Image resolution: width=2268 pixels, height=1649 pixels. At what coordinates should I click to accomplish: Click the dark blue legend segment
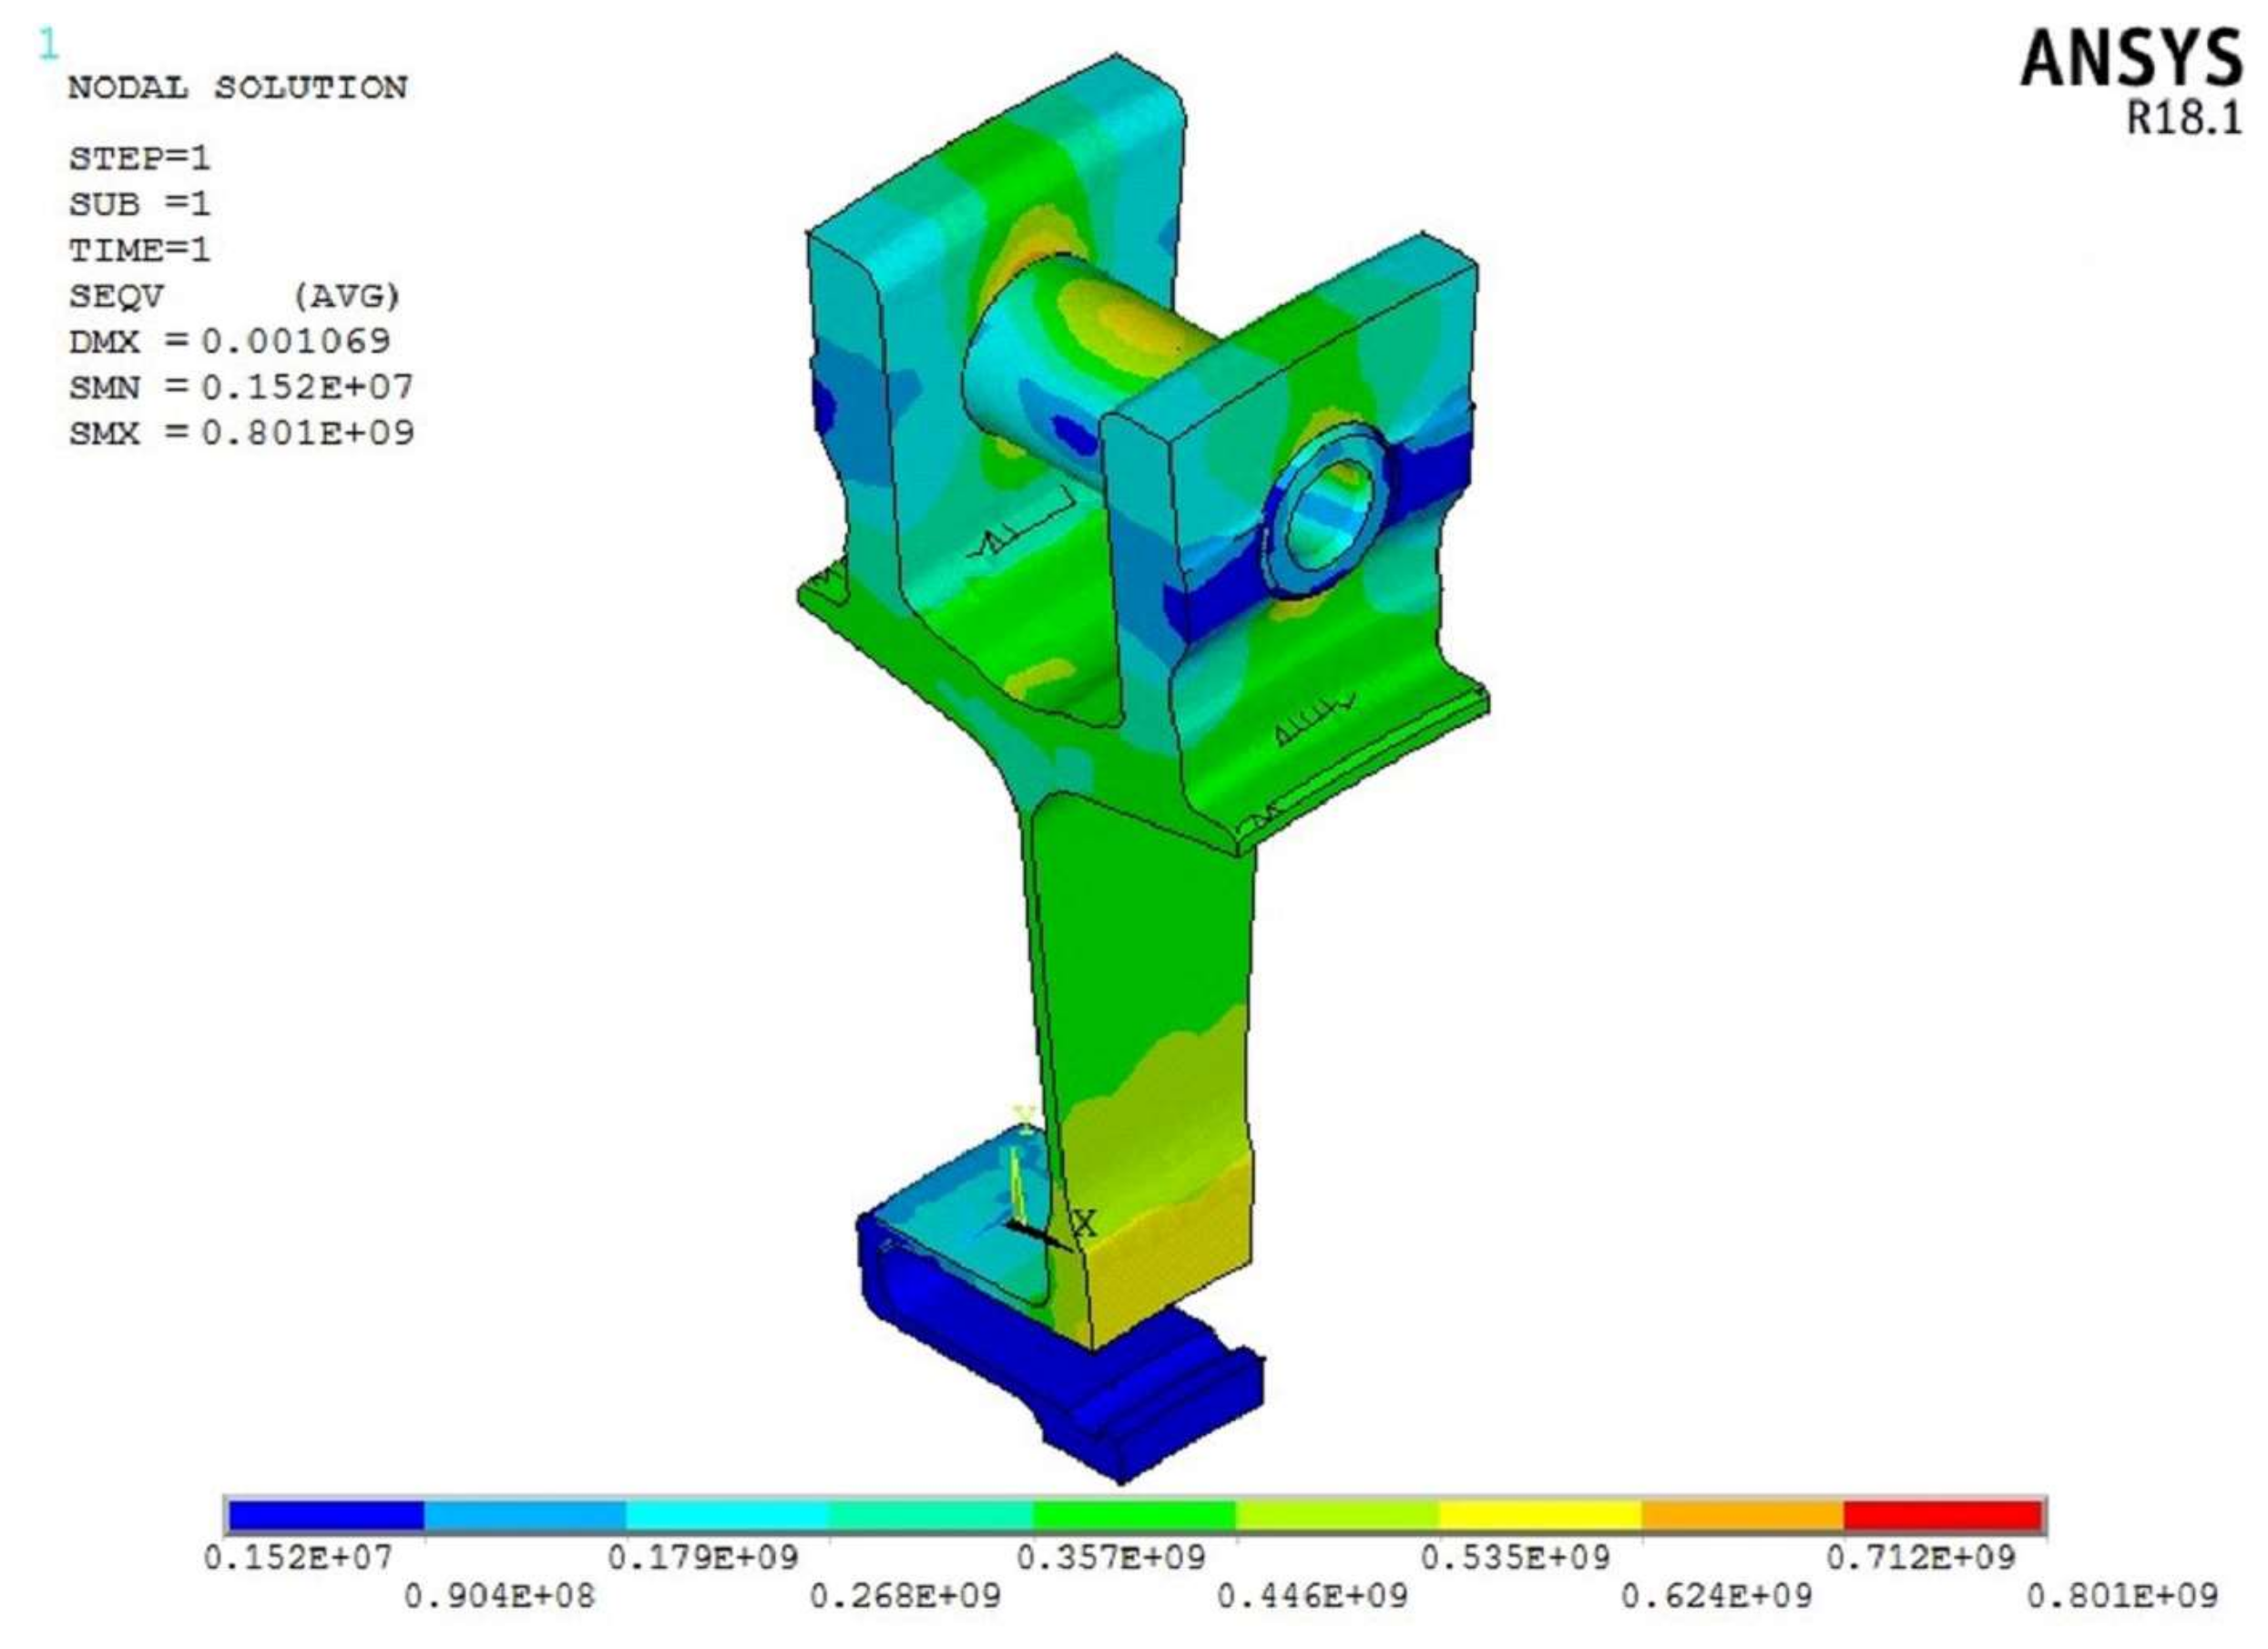pos(327,1516)
